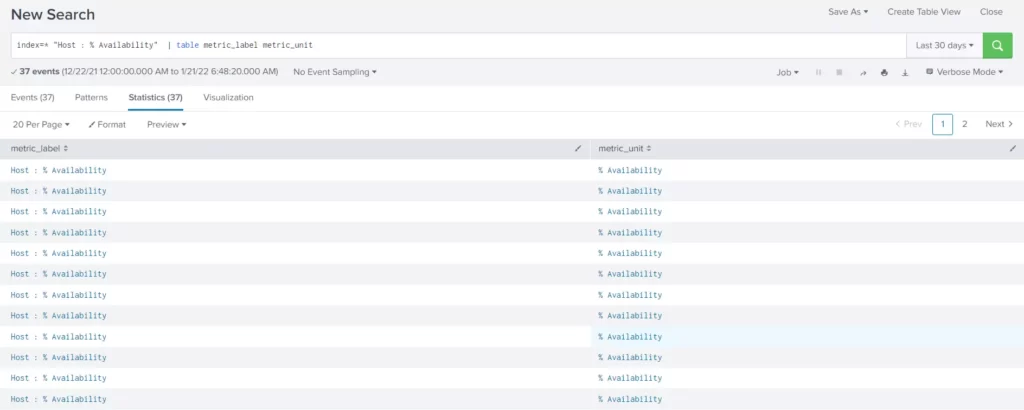Click the 37 events summary text
This screenshot has height=410, width=1024.
[39, 72]
